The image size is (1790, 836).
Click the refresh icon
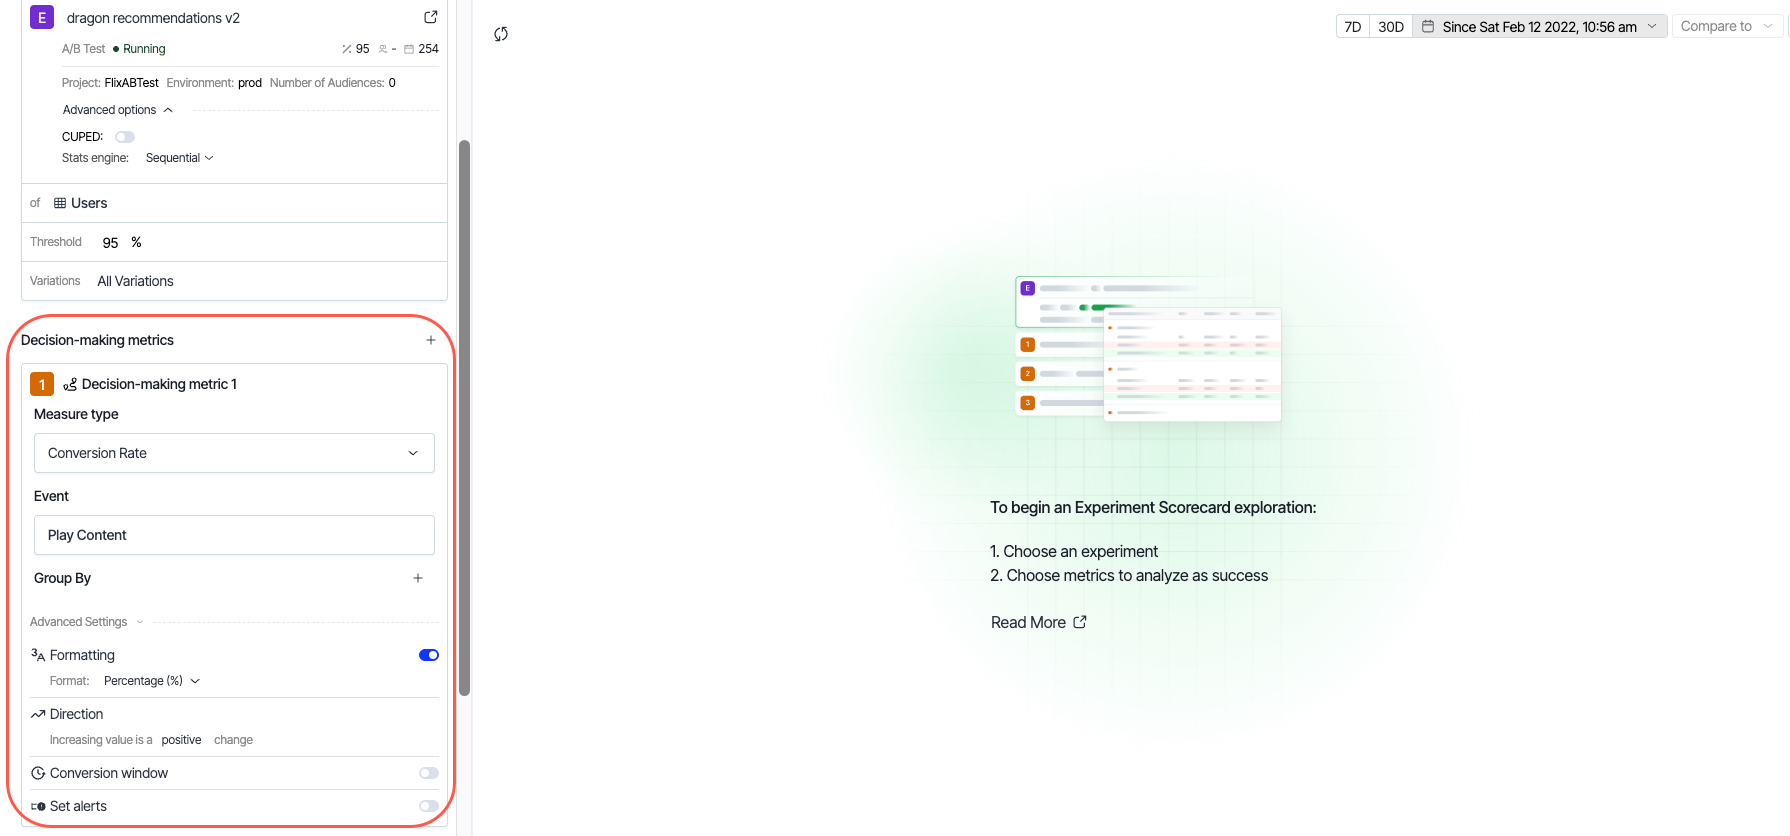[x=501, y=34]
